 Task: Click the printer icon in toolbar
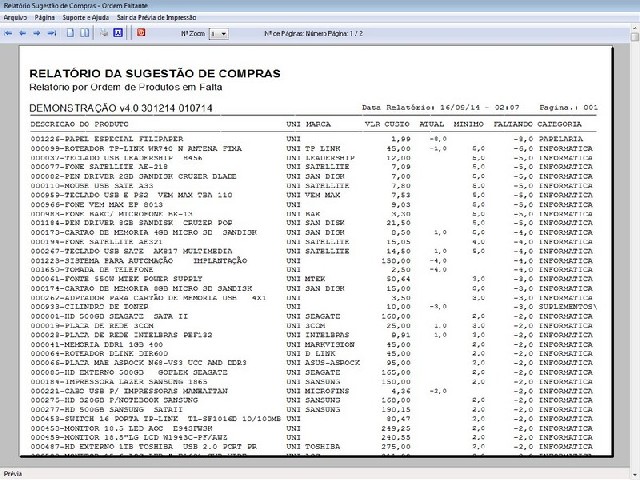pyautogui.click(x=104, y=33)
